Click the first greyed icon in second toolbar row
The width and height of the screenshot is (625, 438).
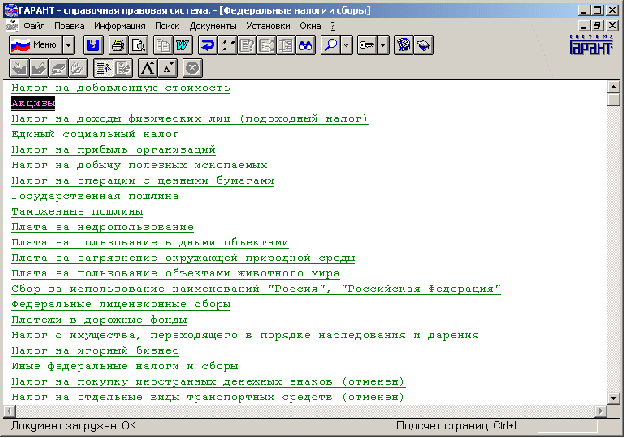19,68
